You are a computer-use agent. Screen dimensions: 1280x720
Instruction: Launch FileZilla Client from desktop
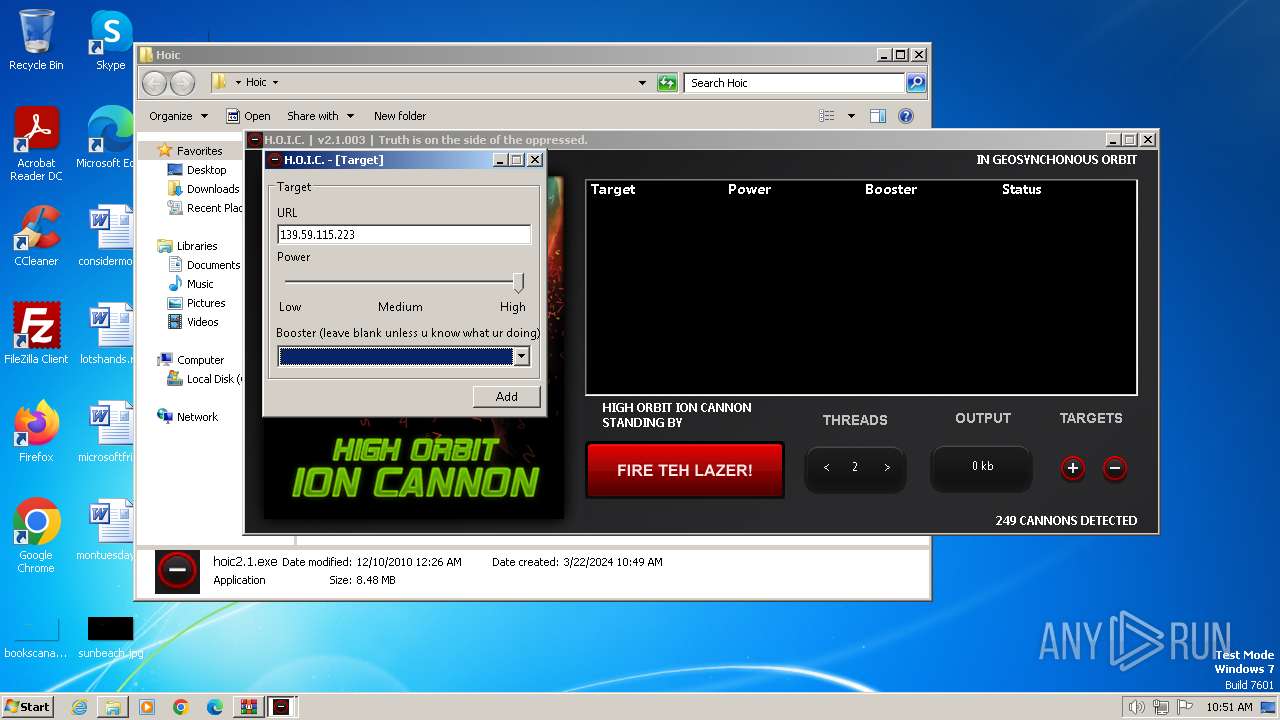[x=36, y=334]
